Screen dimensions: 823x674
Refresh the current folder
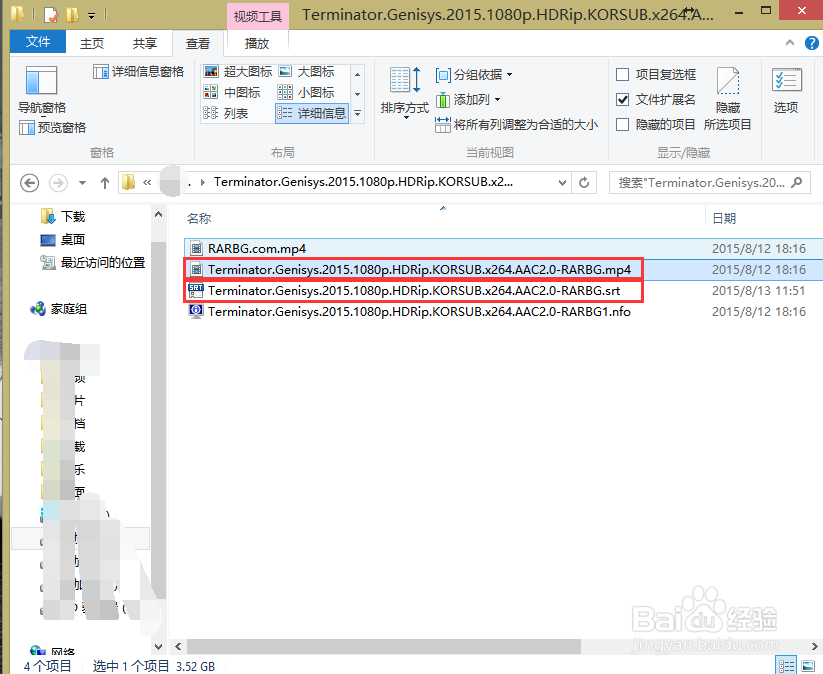(584, 183)
